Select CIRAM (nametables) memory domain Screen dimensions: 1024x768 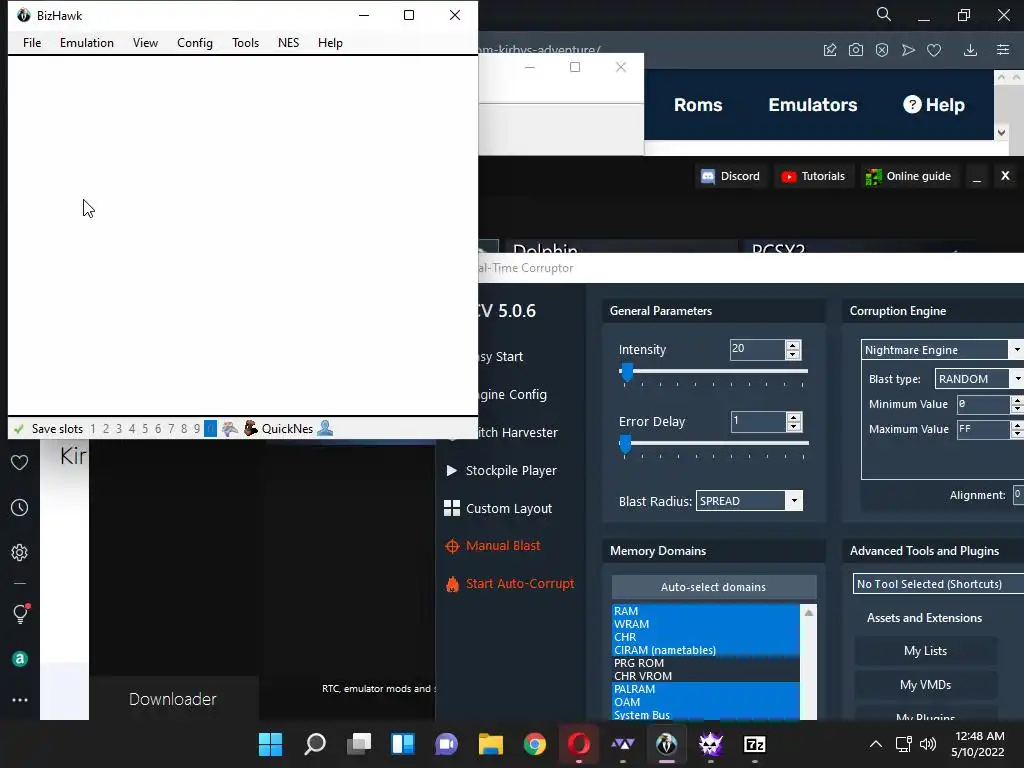(x=705, y=650)
